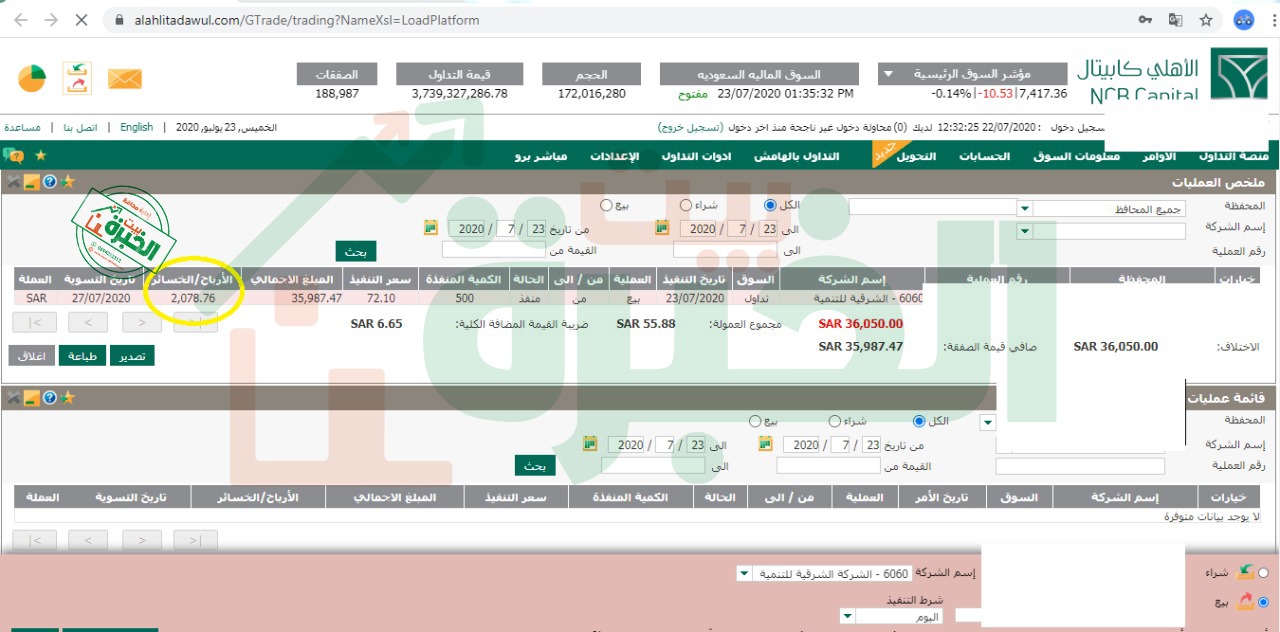Select بيع radio in ملخص العمليات filter
This screenshot has width=1280, height=632.
pyautogui.click(x=606, y=206)
